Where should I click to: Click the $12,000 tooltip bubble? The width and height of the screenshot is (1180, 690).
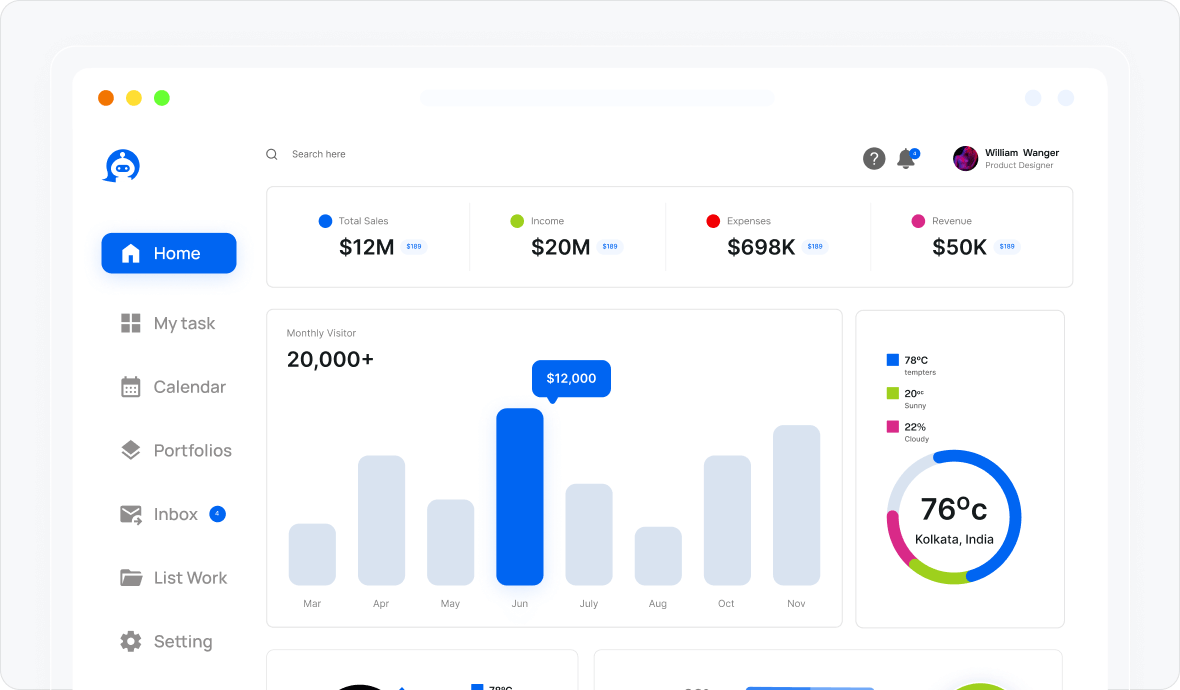[x=571, y=378]
